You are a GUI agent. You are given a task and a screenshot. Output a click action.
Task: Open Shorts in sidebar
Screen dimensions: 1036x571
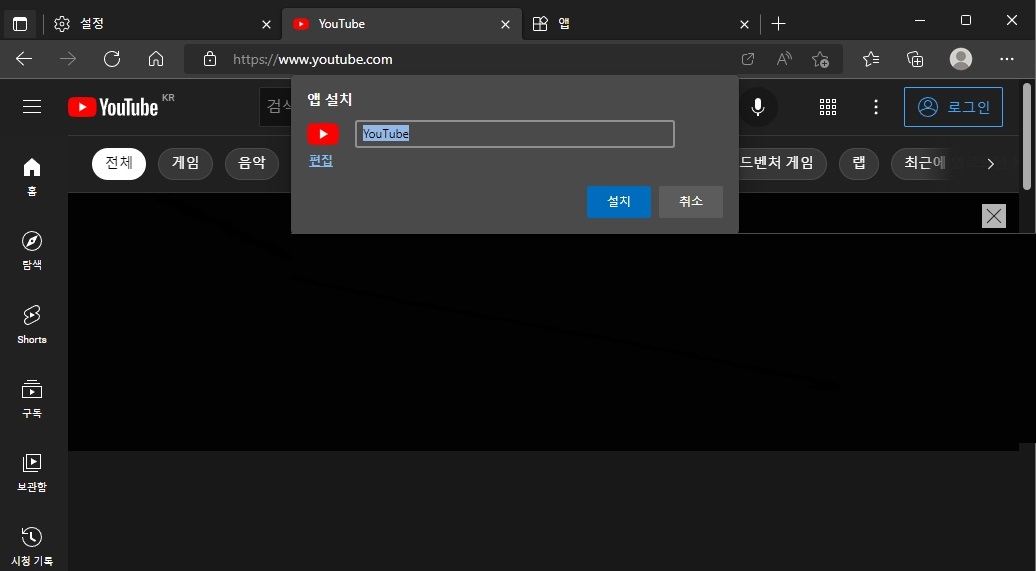[x=32, y=324]
